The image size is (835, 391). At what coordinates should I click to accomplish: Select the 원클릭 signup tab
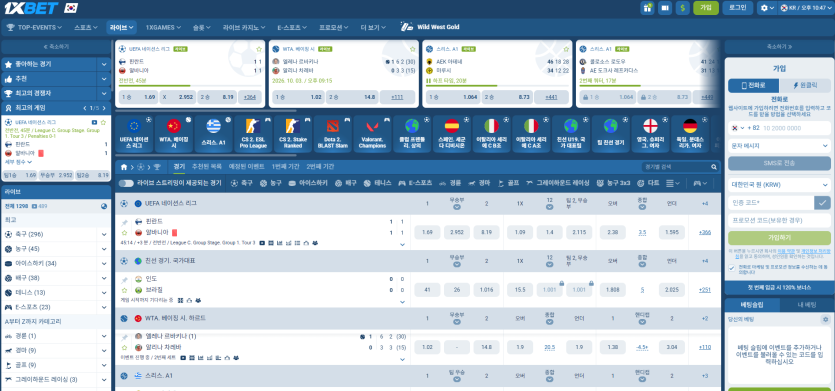pos(805,85)
